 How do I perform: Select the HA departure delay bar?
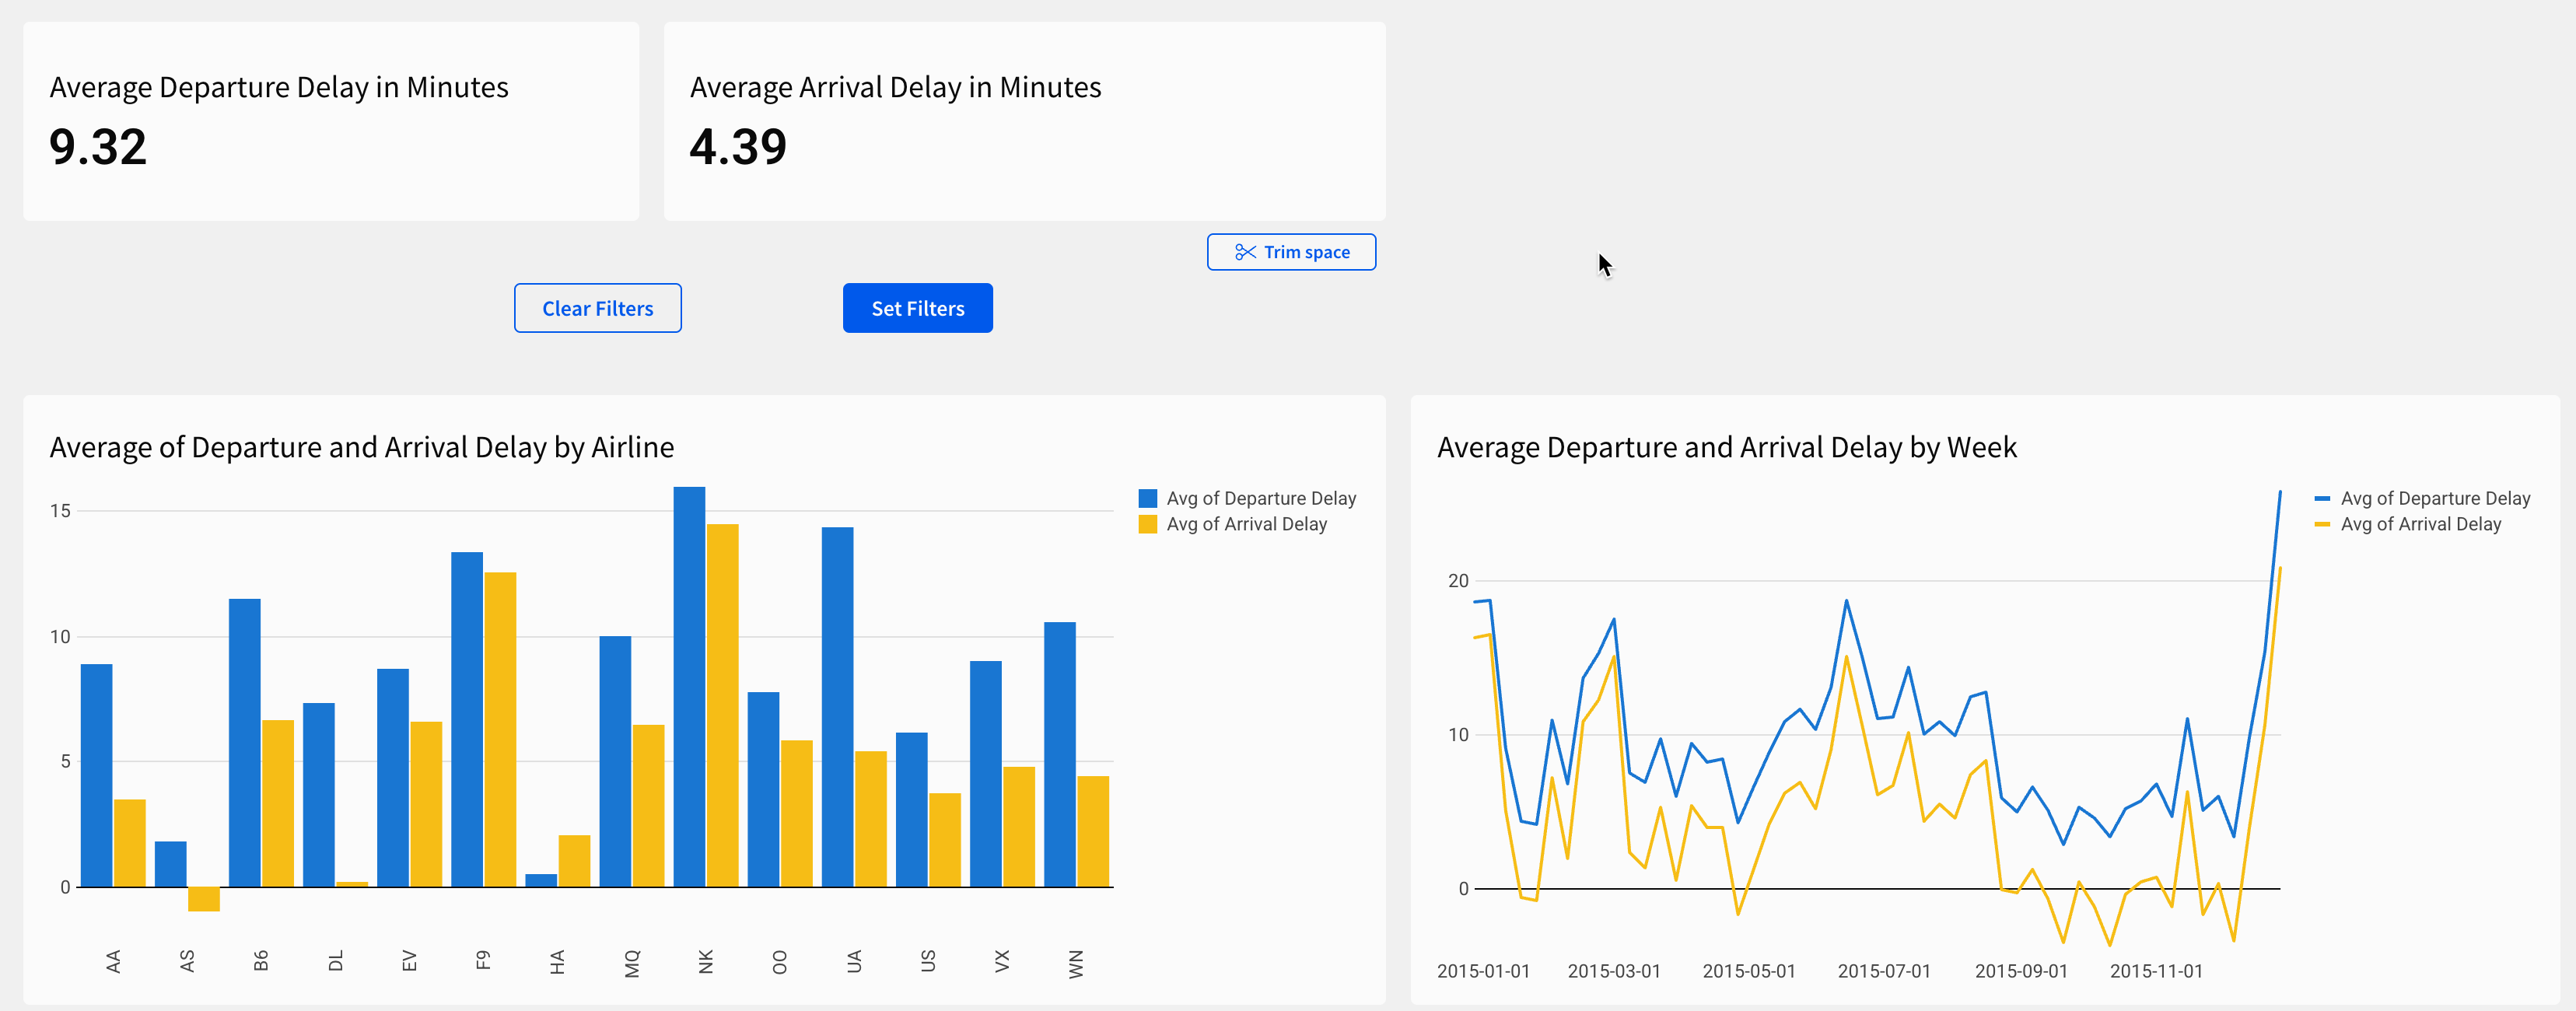[541, 880]
